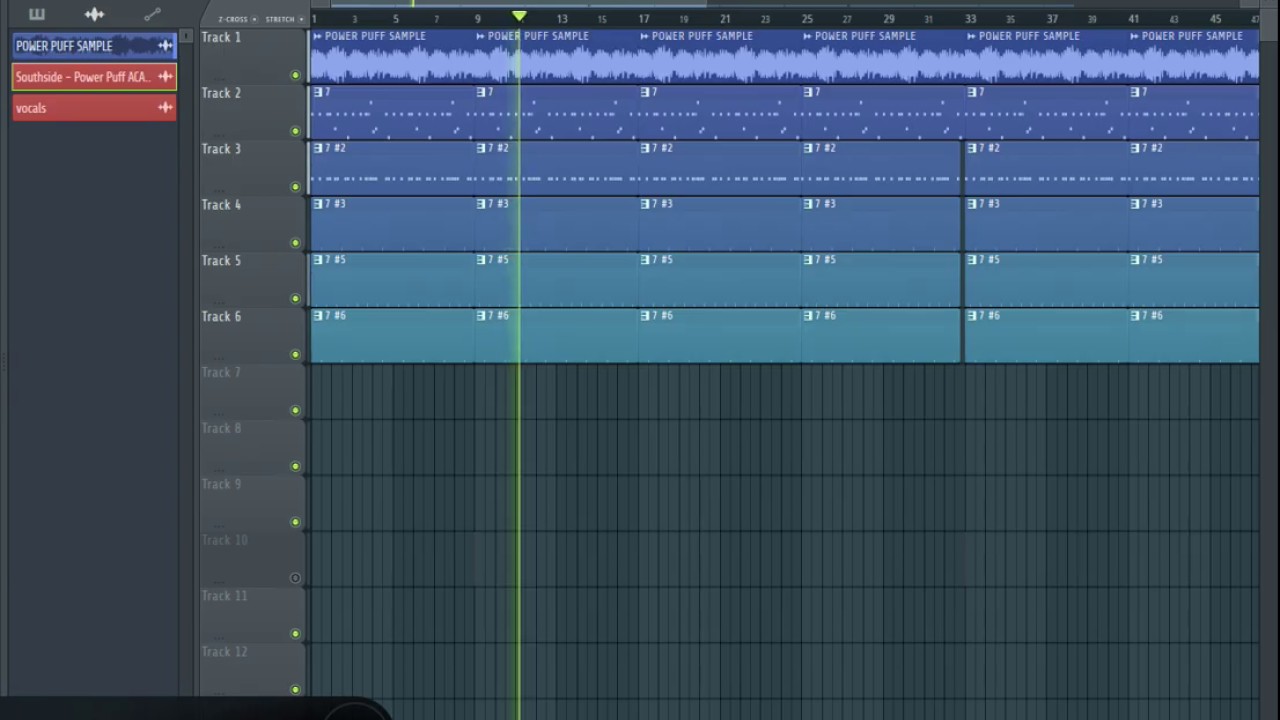
Task: Click the vertical scrollbar at the playlist edge
Action: coord(1269,25)
